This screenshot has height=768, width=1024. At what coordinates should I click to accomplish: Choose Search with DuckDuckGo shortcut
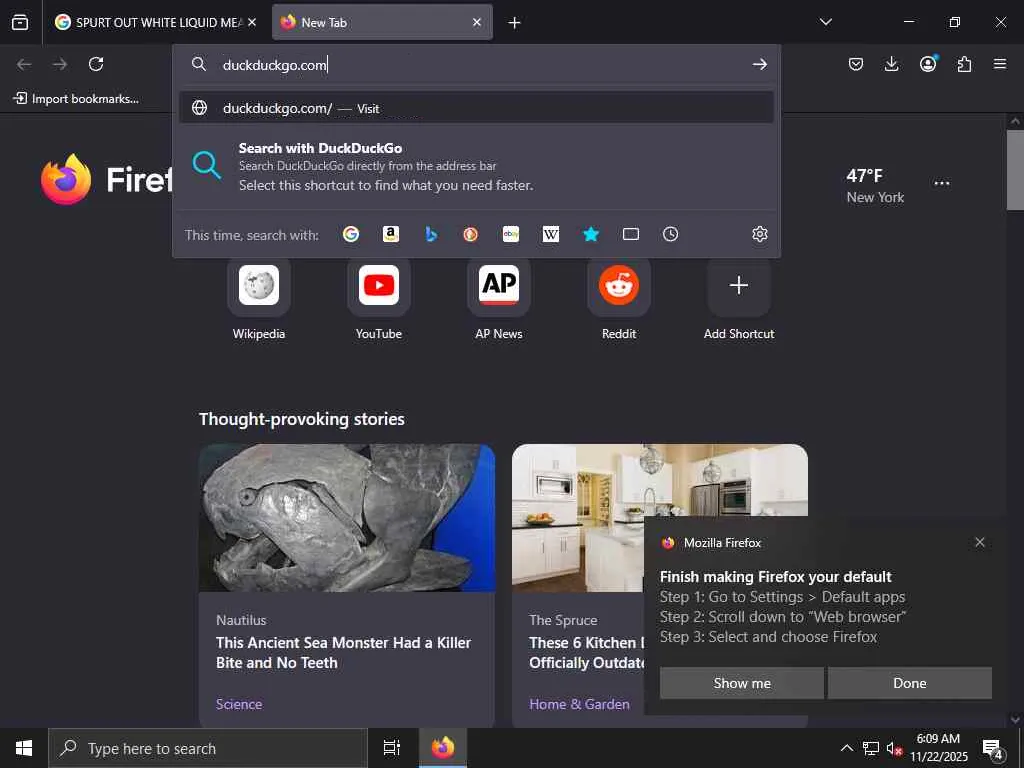click(x=477, y=166)
